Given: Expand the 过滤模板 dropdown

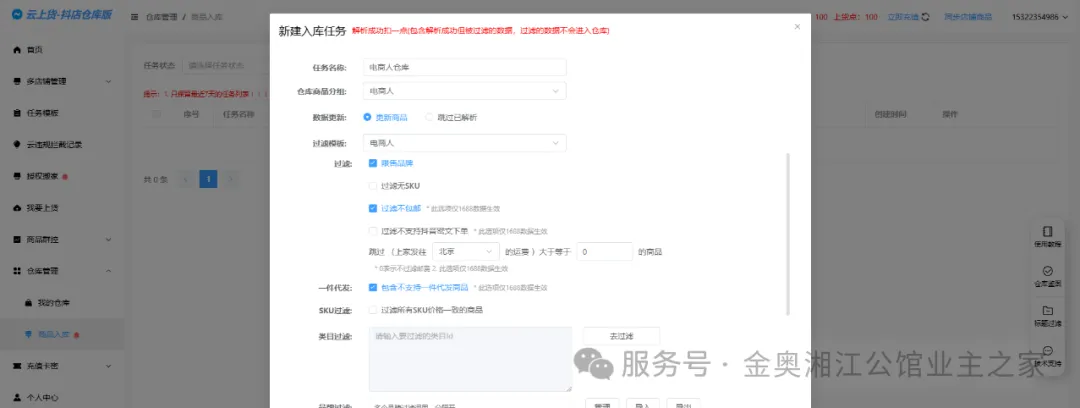Looking at the screenshot, I should click(464, 143).
